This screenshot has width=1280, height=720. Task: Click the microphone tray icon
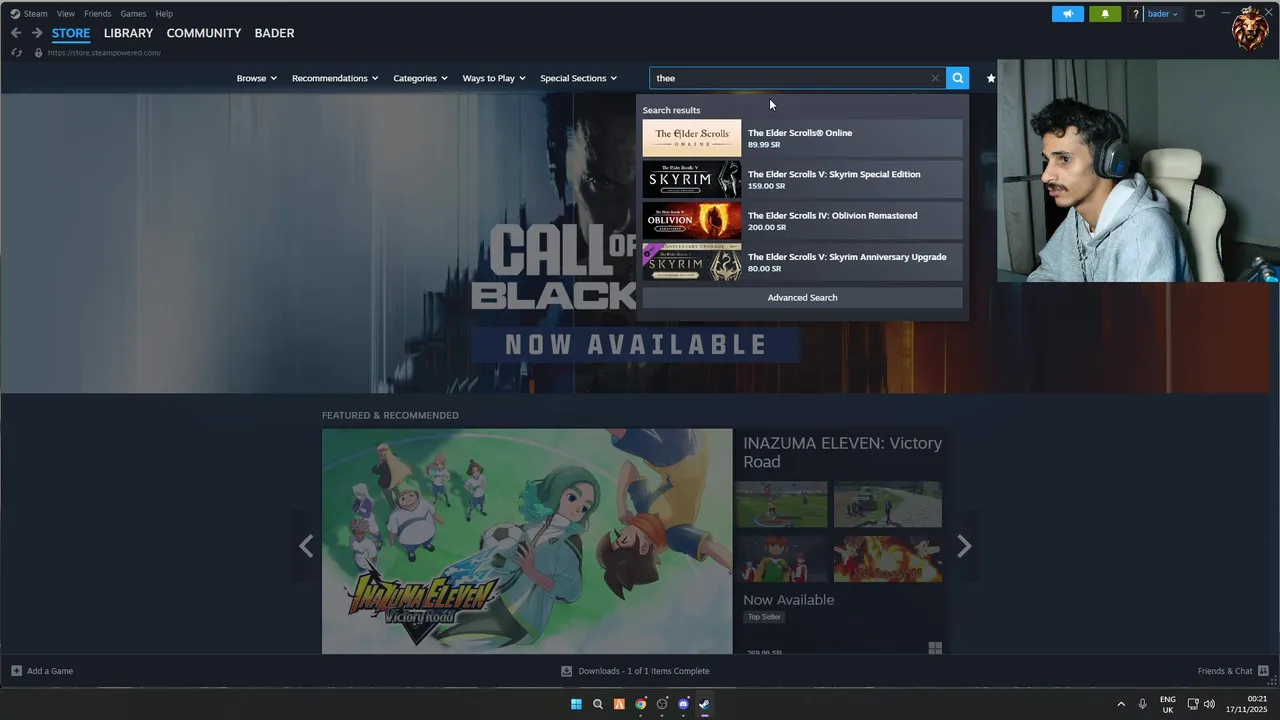point(1142,704)
